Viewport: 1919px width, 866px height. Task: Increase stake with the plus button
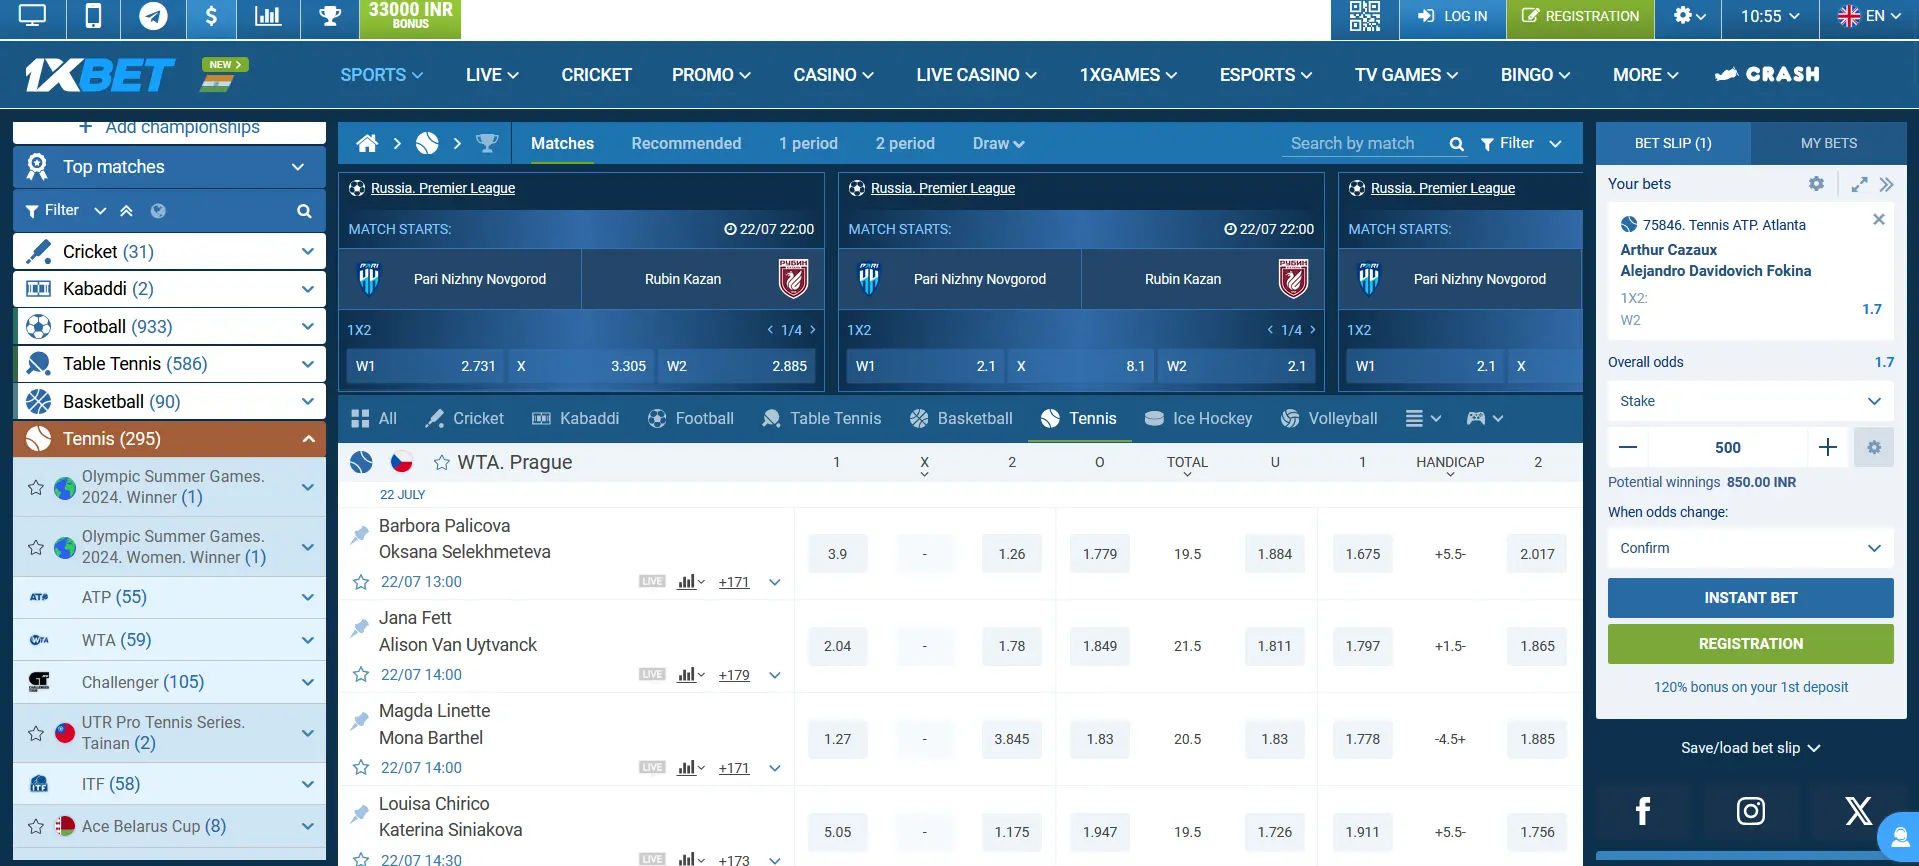[x=1828, y=448]
